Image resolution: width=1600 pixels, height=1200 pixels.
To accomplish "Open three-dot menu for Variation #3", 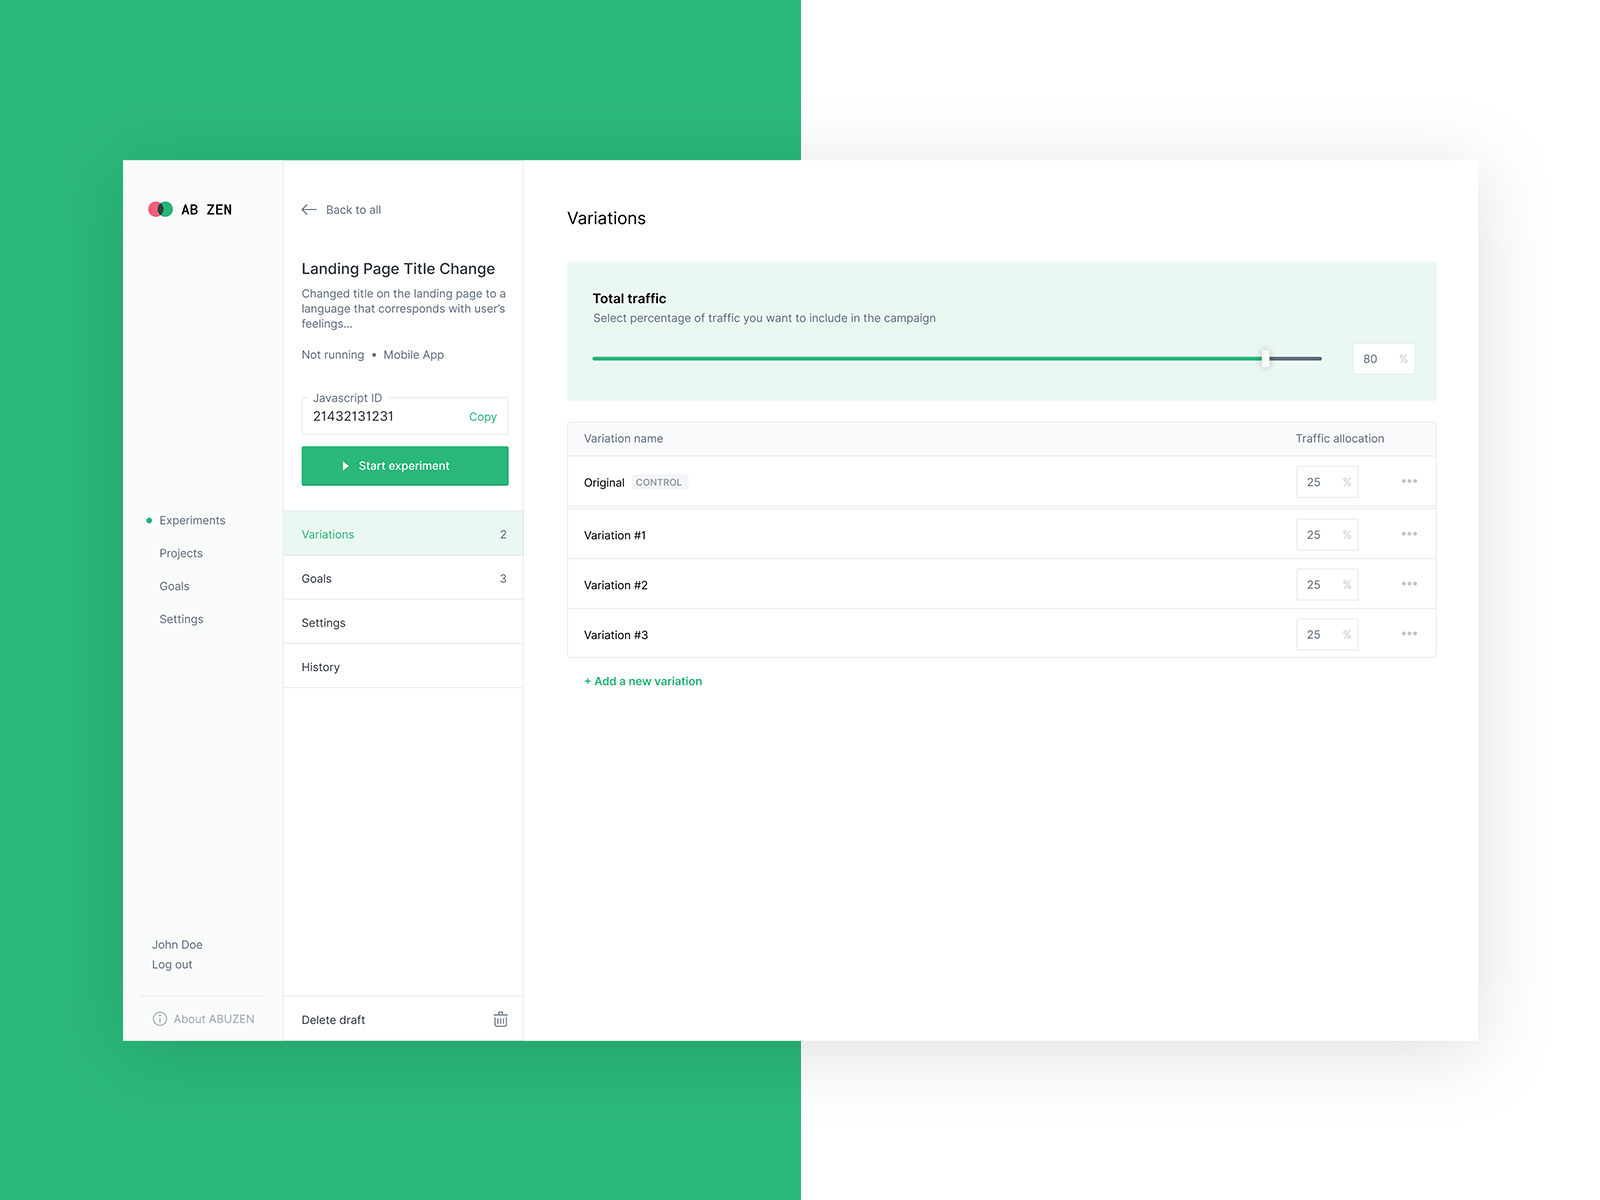I will tap(1409, 634).
